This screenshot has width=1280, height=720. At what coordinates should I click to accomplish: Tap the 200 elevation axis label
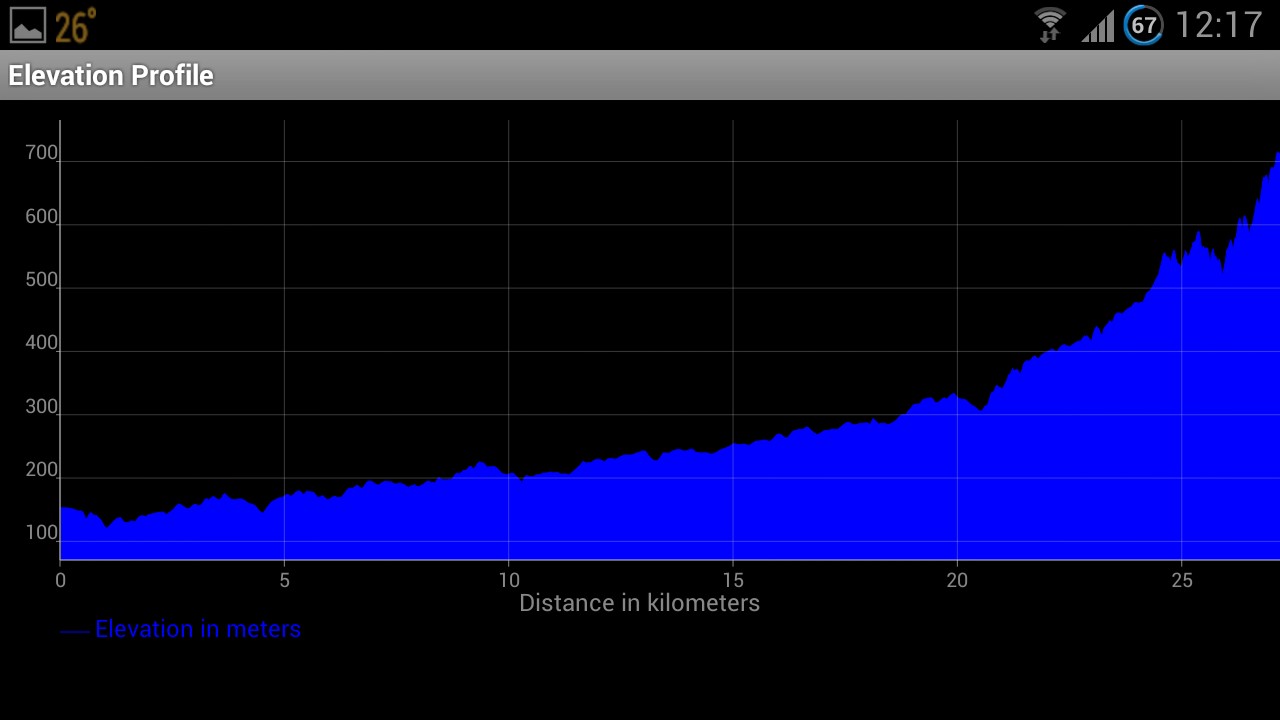pyautogui.click(x=42, y=470)
